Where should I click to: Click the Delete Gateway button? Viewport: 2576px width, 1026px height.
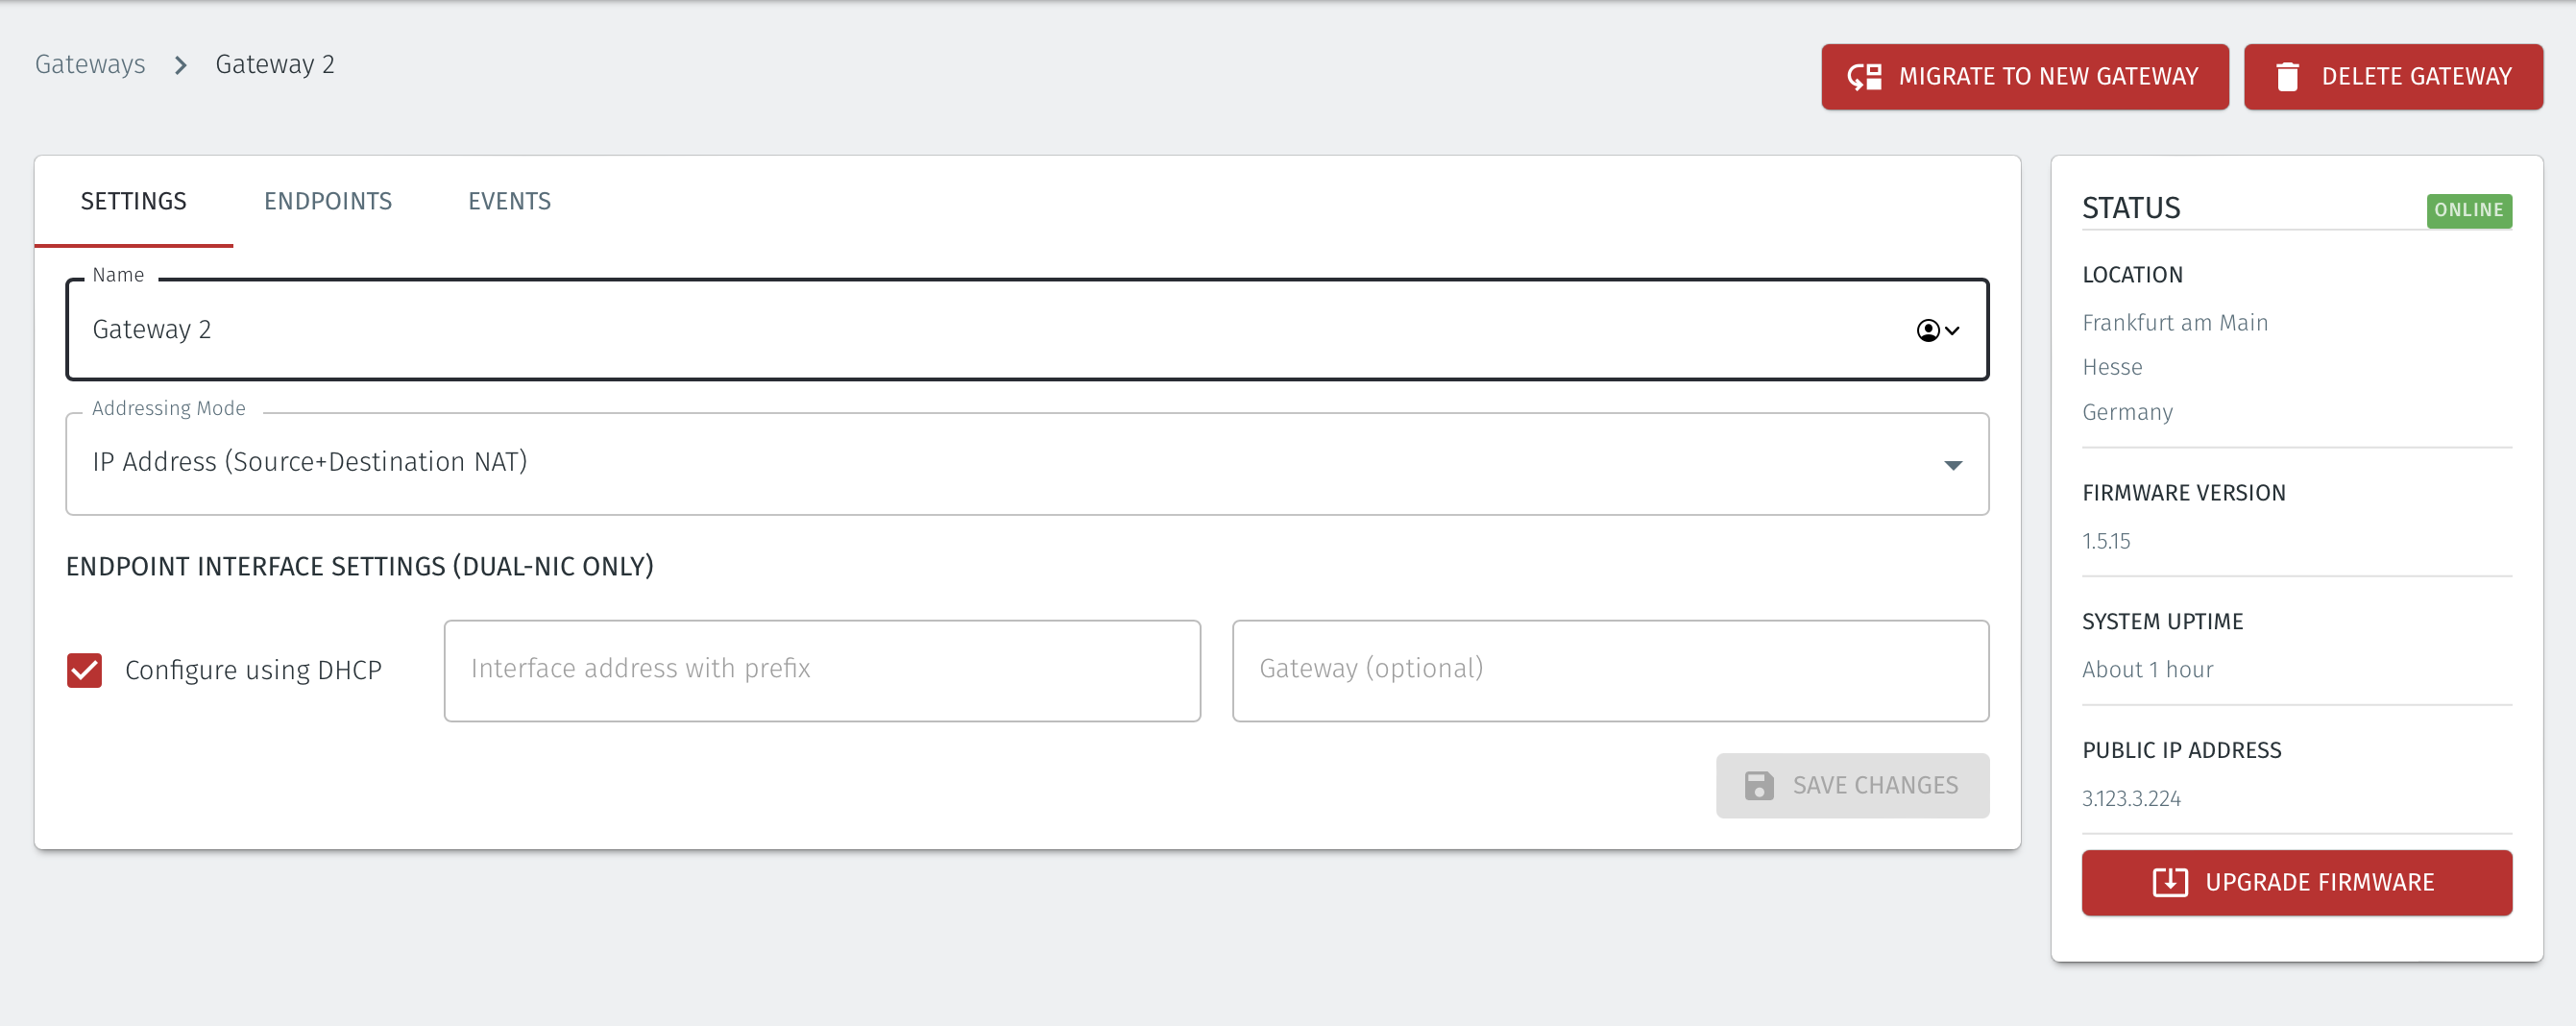pyautogui.click(x=2393, y=77)
